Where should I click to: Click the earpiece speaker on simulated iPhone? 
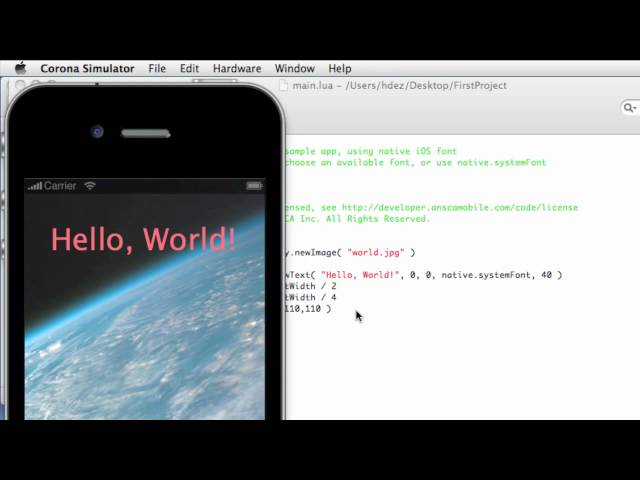click(146, 133)
